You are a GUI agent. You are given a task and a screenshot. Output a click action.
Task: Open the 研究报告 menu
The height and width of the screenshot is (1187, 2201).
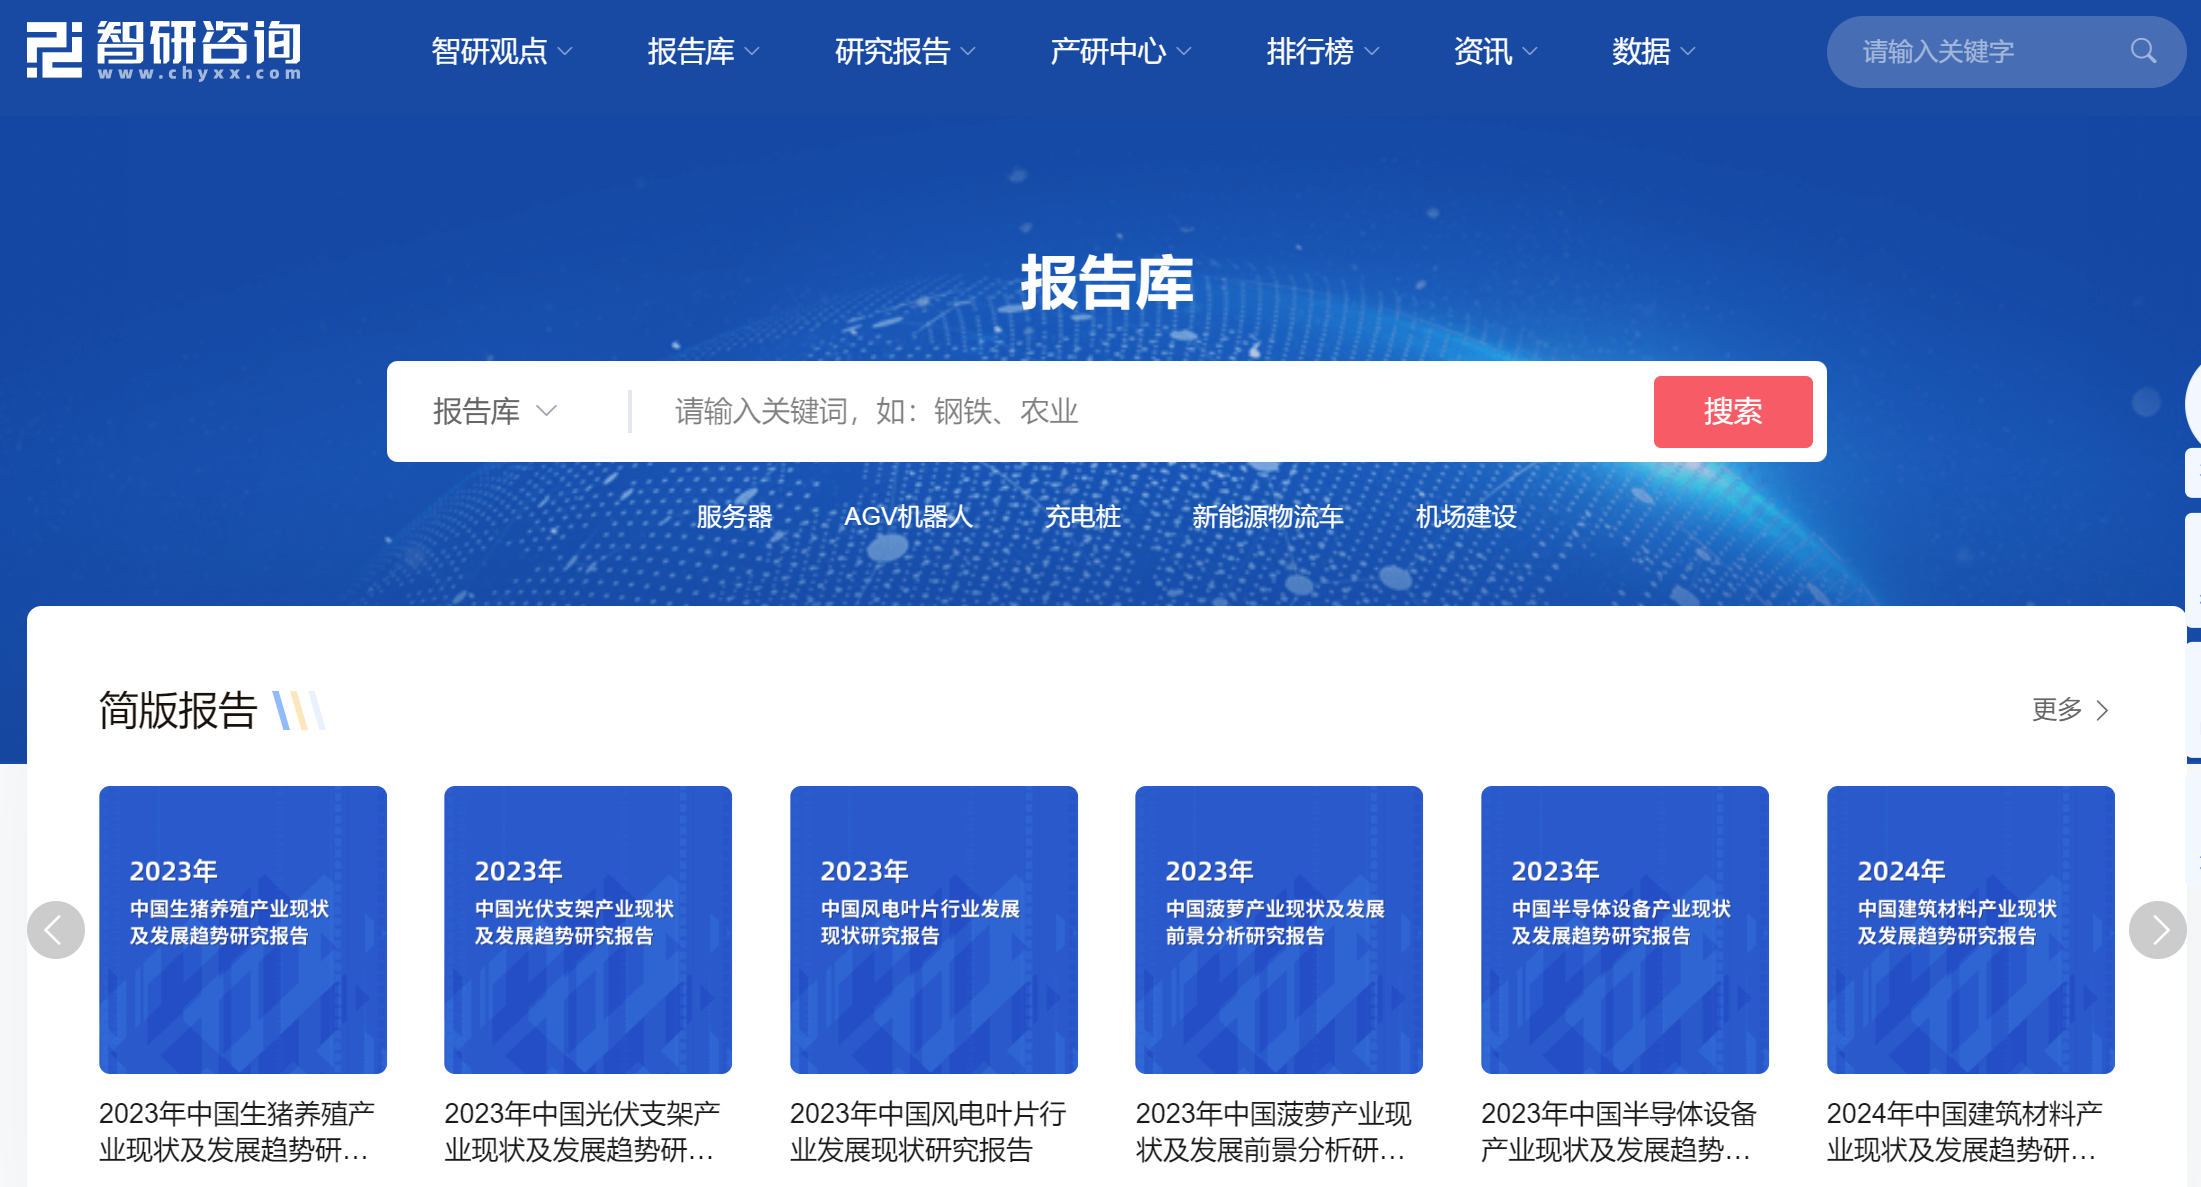(905, 51)
